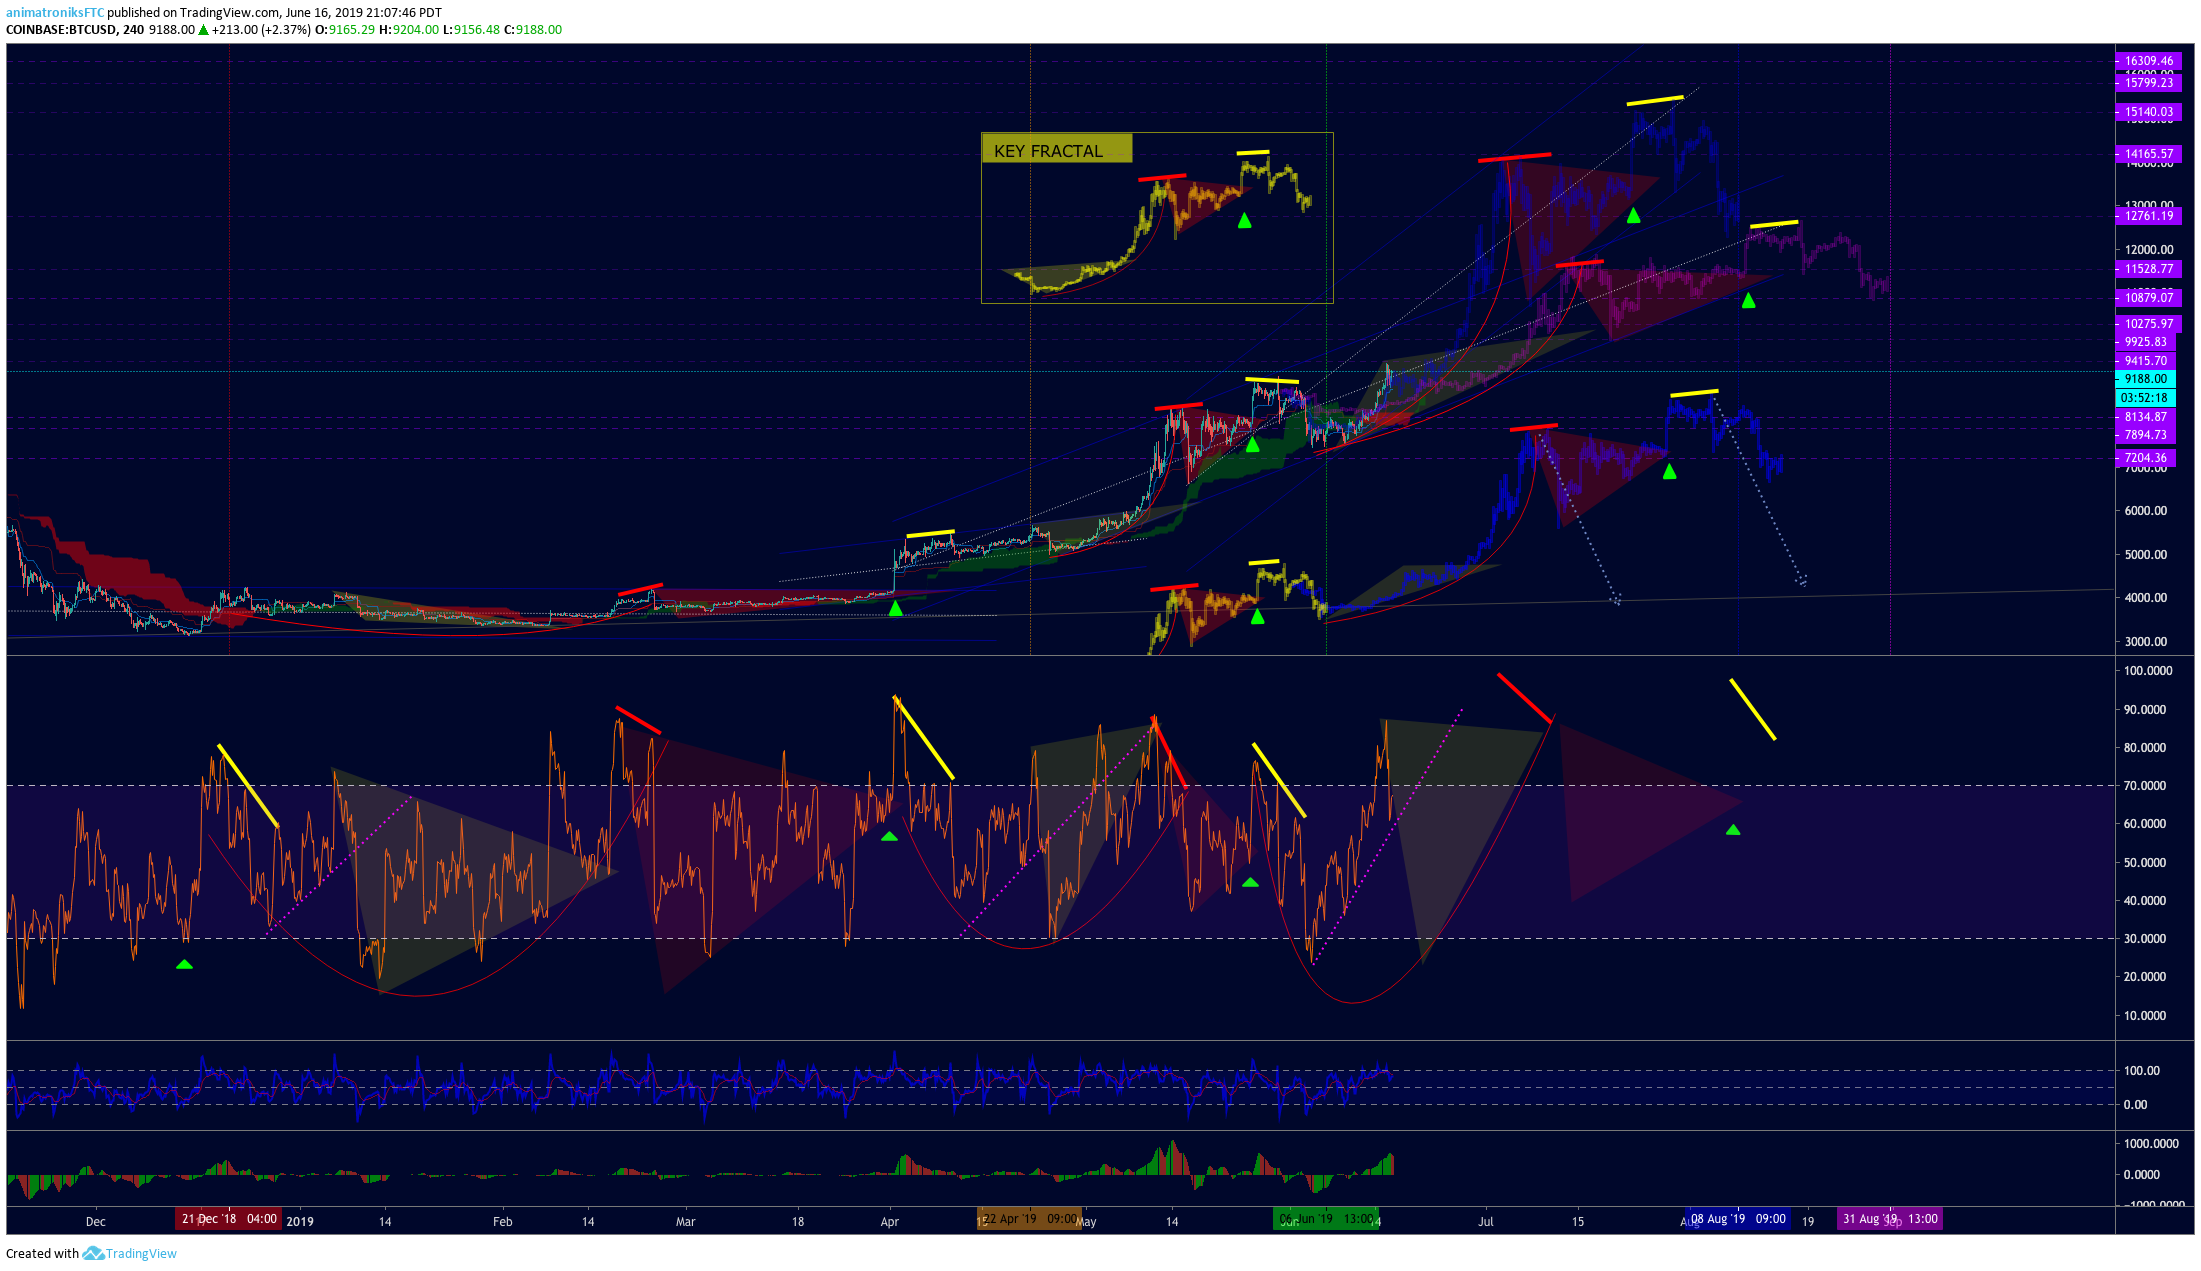Click the Dec label on the time axis
Image resolution: width=2201 pixels, height=1271 pixels.
click(x=95, y=1222)
